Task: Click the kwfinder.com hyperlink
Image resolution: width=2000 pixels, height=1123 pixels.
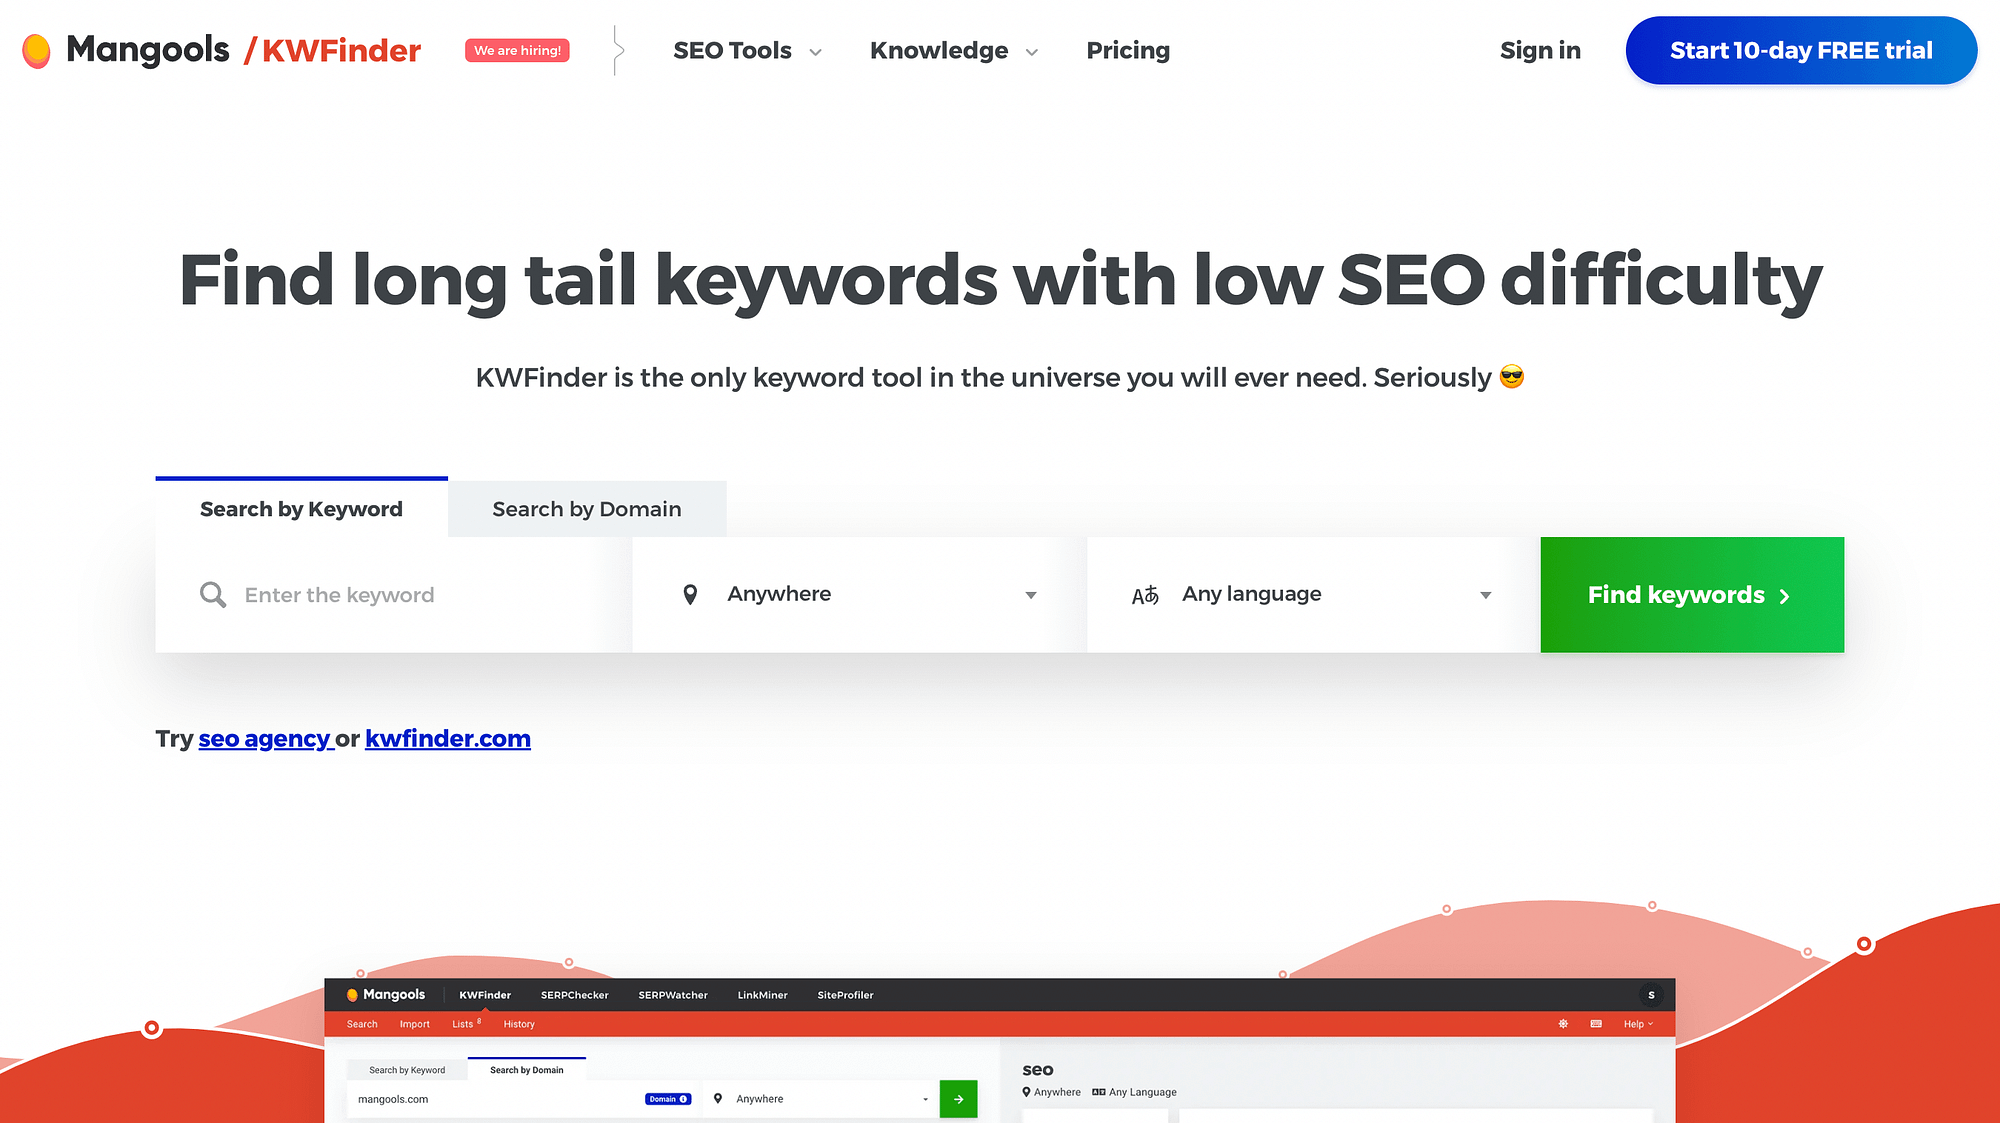Action: (446, 737)
